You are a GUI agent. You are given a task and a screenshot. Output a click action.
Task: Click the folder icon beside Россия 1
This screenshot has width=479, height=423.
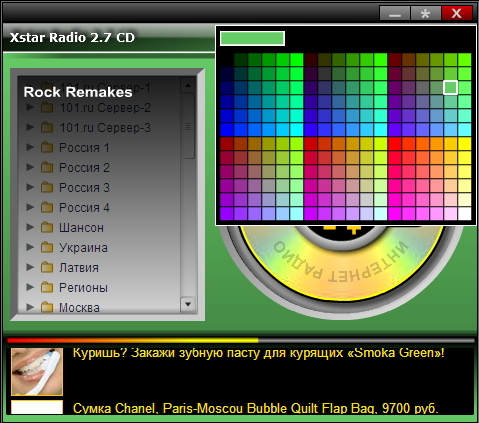47,147
